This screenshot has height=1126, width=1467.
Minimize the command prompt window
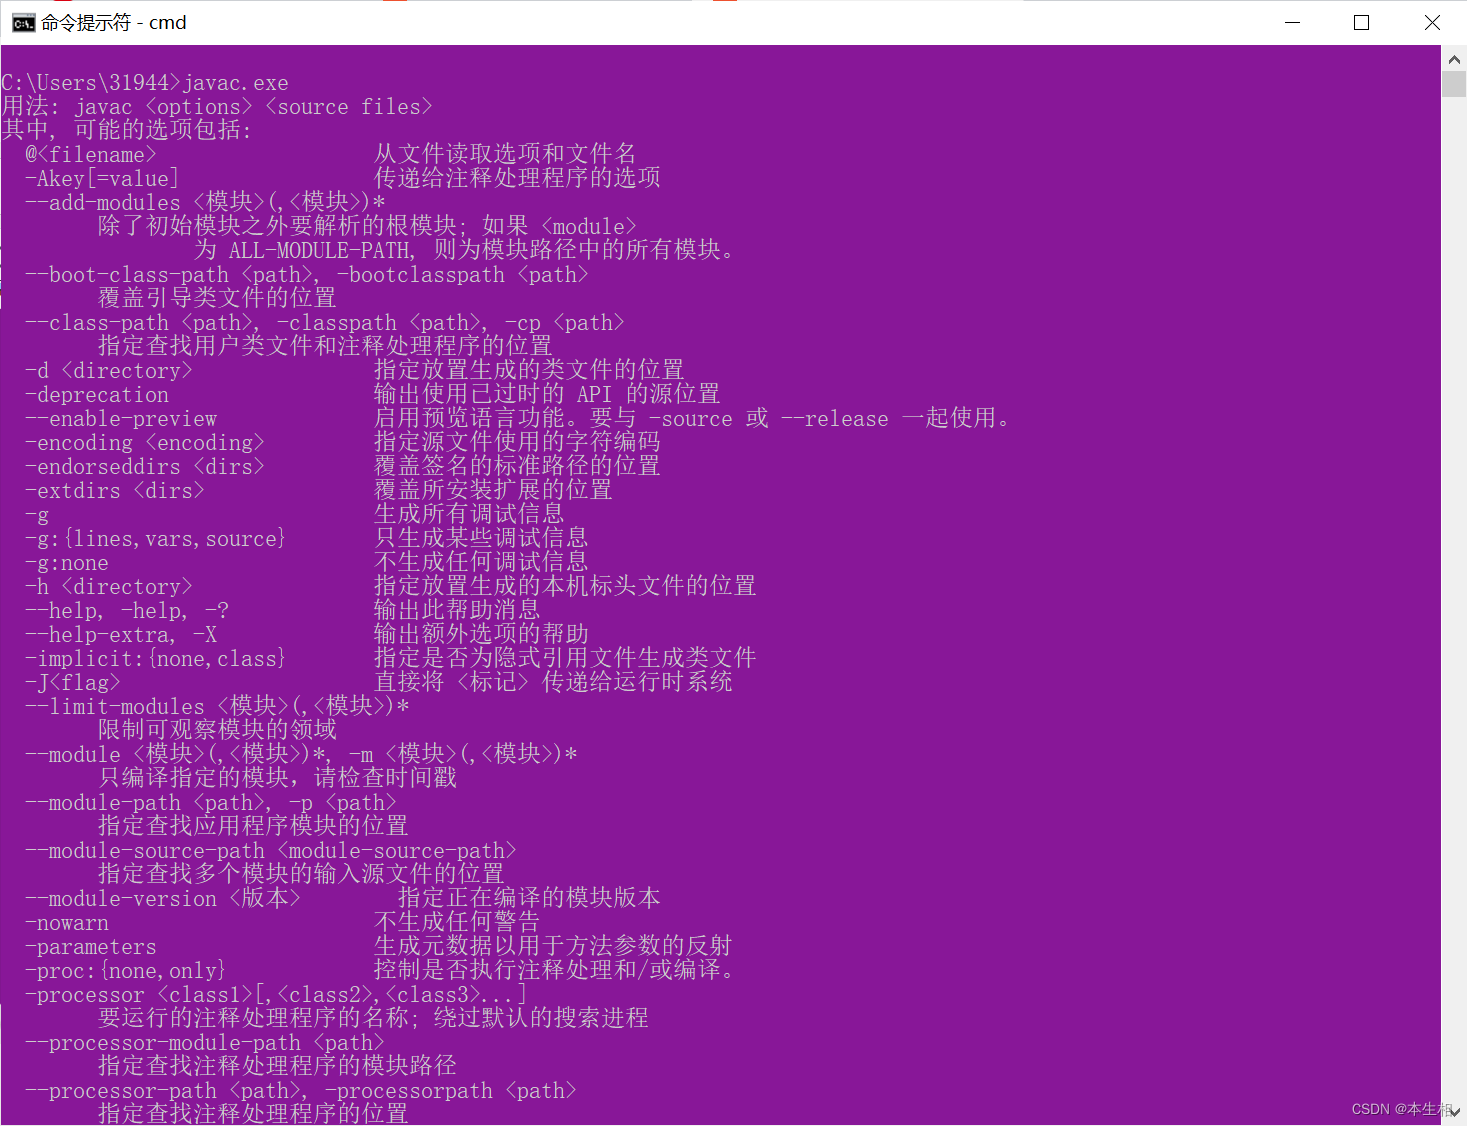(1292, 22)
